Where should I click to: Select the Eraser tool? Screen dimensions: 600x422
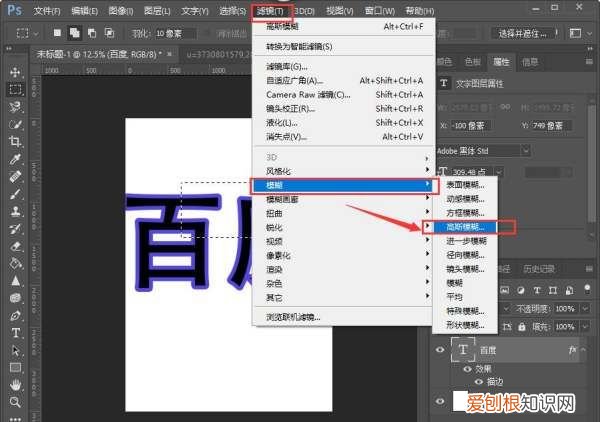click(x=15, y=246)
